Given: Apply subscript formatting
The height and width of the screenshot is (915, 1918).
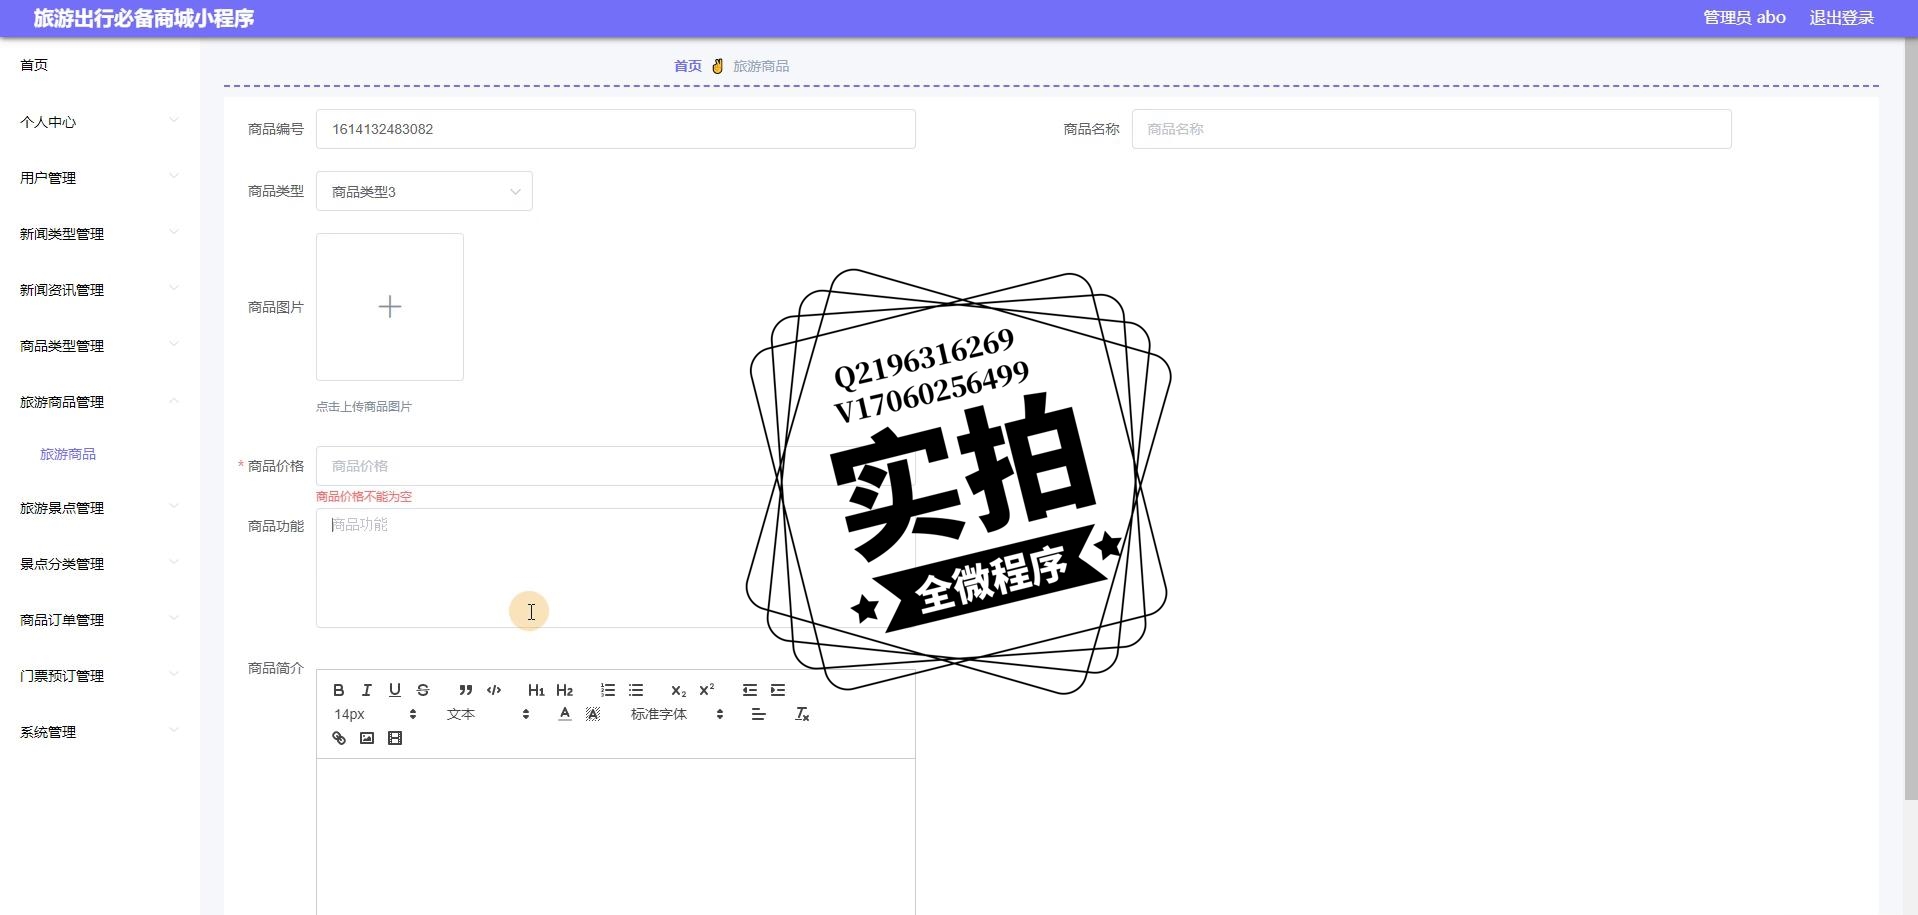Looking at the screenshot, I should click(678, 690).
